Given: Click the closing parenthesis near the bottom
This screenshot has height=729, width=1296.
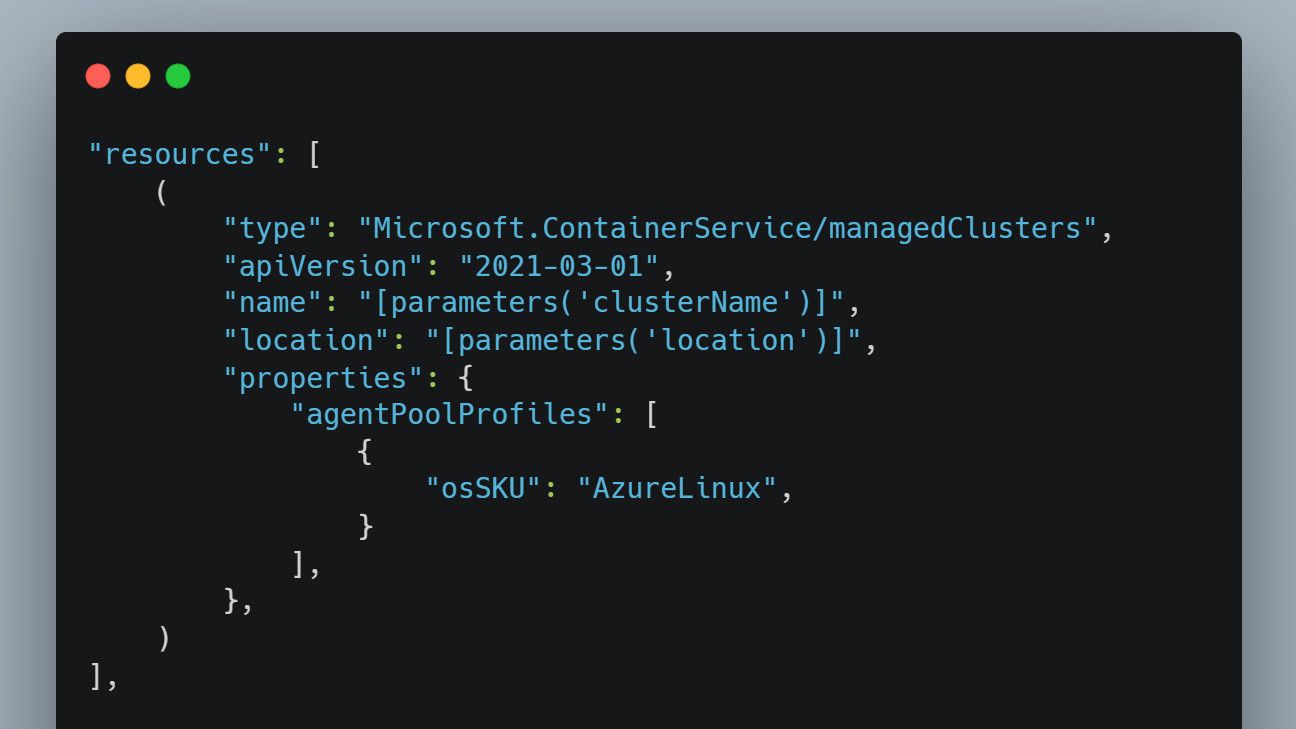Looking at the screenshot, I should click(161, 639).
